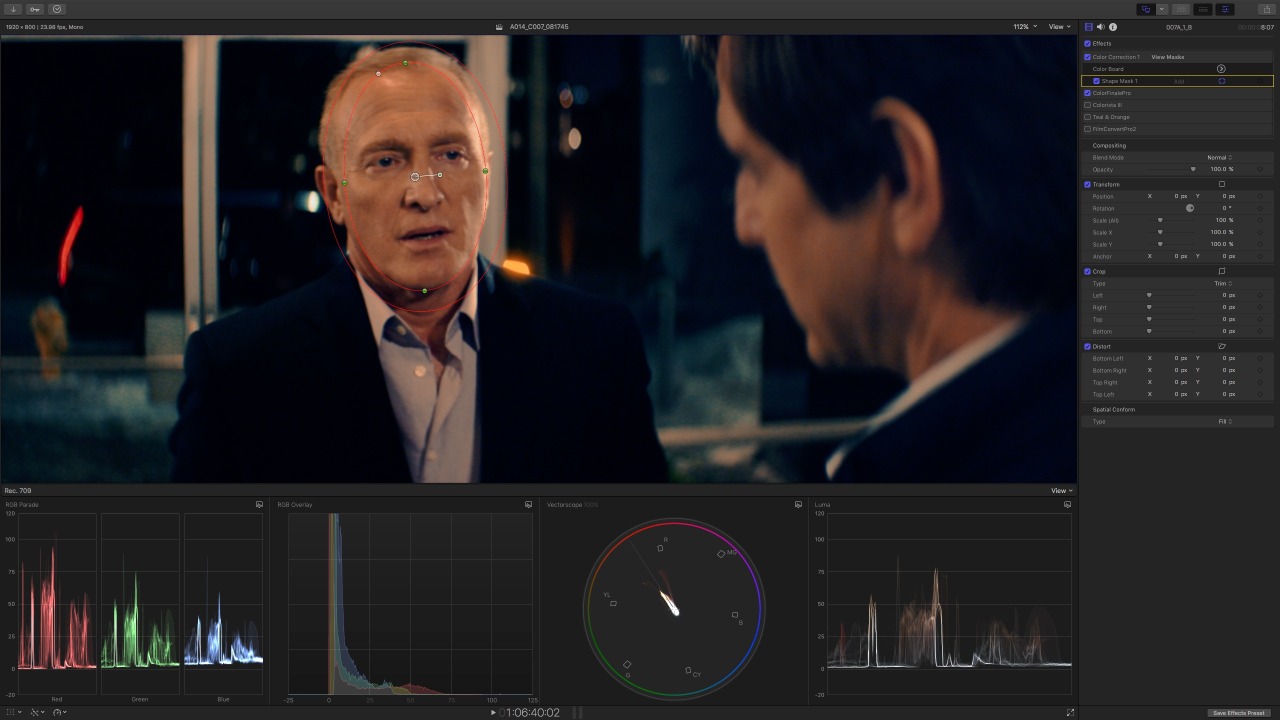Image resolution: width=1280 pixels, height=720 pixels.
Task: Click the shape mask center control point
Action: click(415, 177)
